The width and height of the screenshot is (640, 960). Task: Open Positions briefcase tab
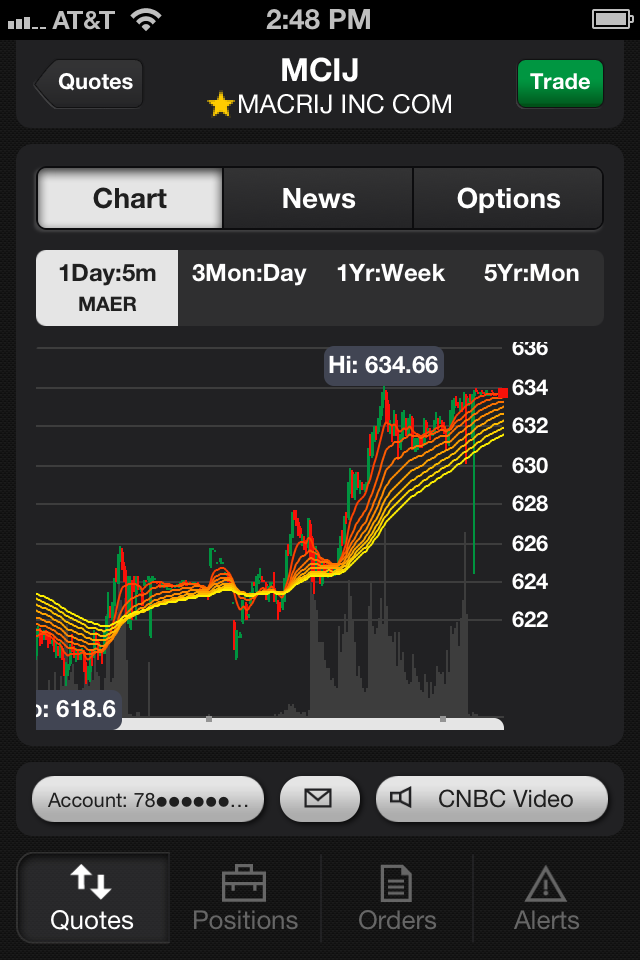[x=245, y=898]
